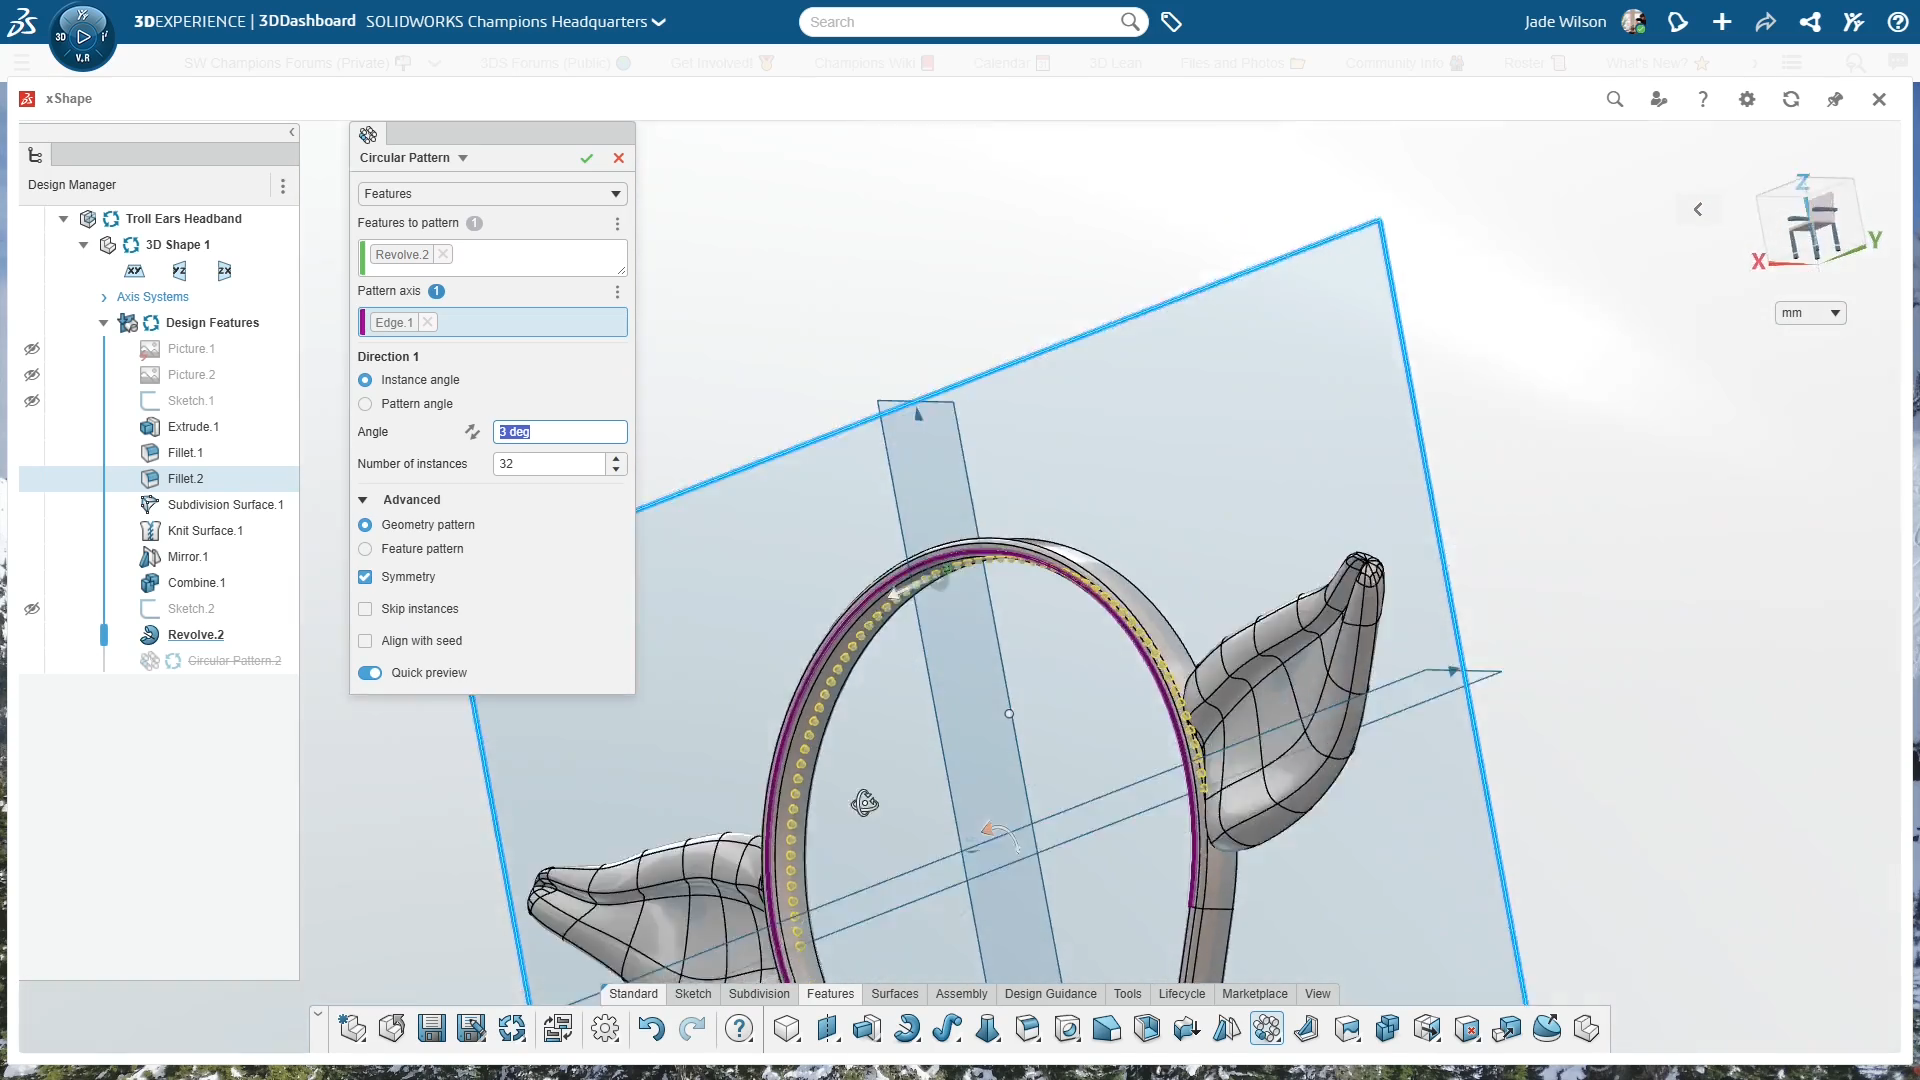Image resolution: width=1920 pixels, height=1080 pixels.
Task: Click the options gear icon in bottom toolbar
Action: (x=605, y=1028)
